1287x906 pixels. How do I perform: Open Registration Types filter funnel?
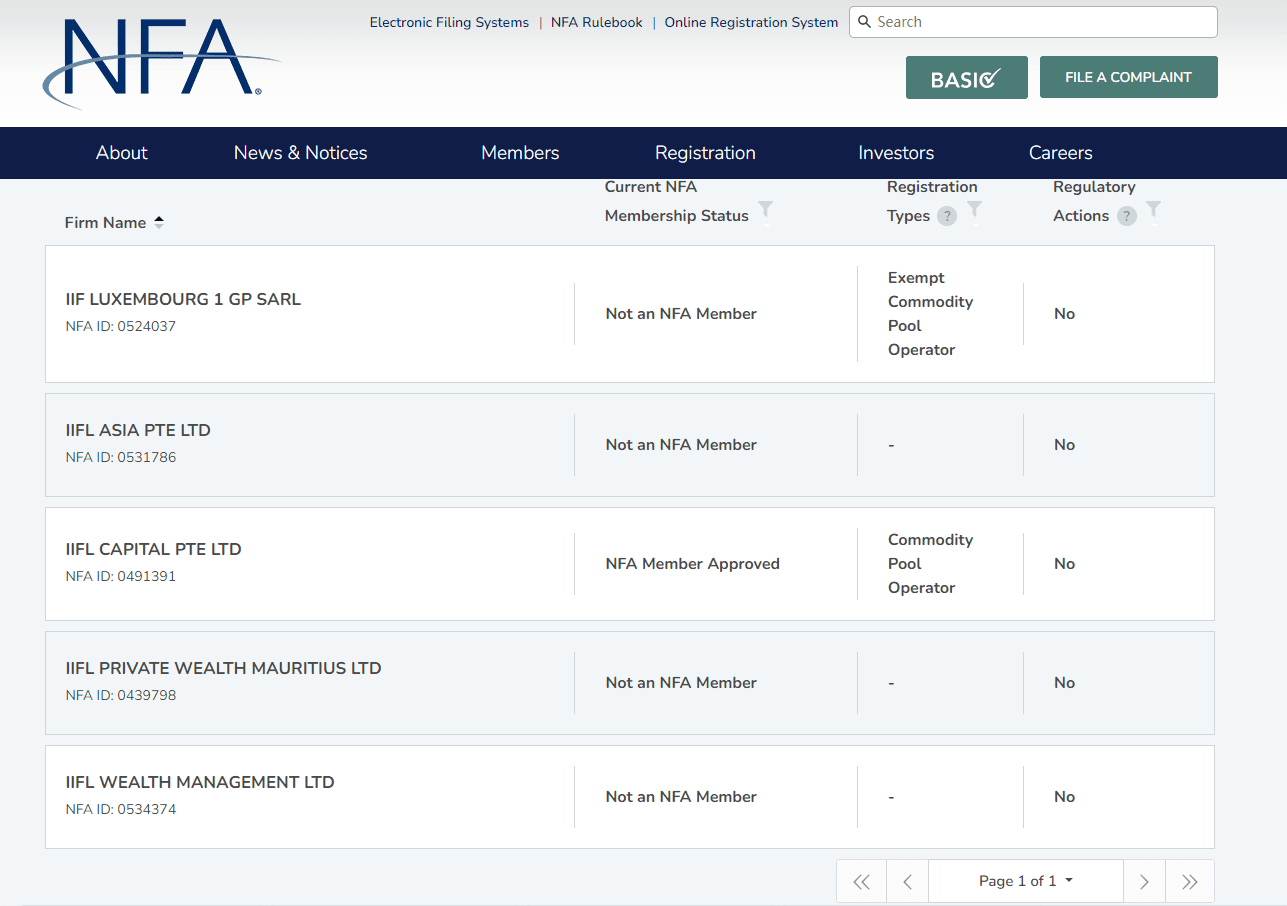coord(974,211)
